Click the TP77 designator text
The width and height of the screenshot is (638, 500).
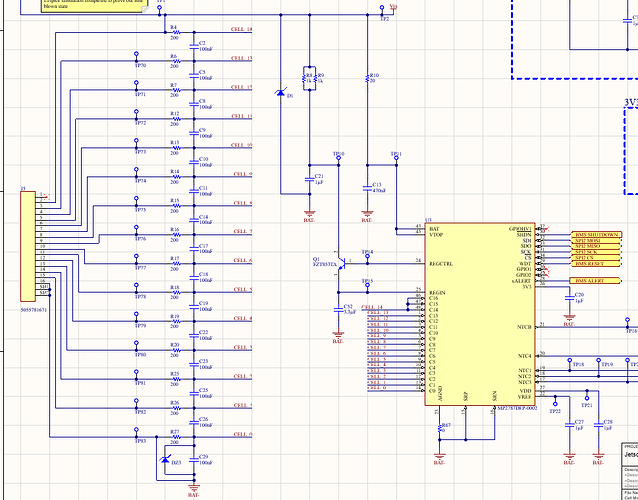pyautogui.click(x=140, y=268)
